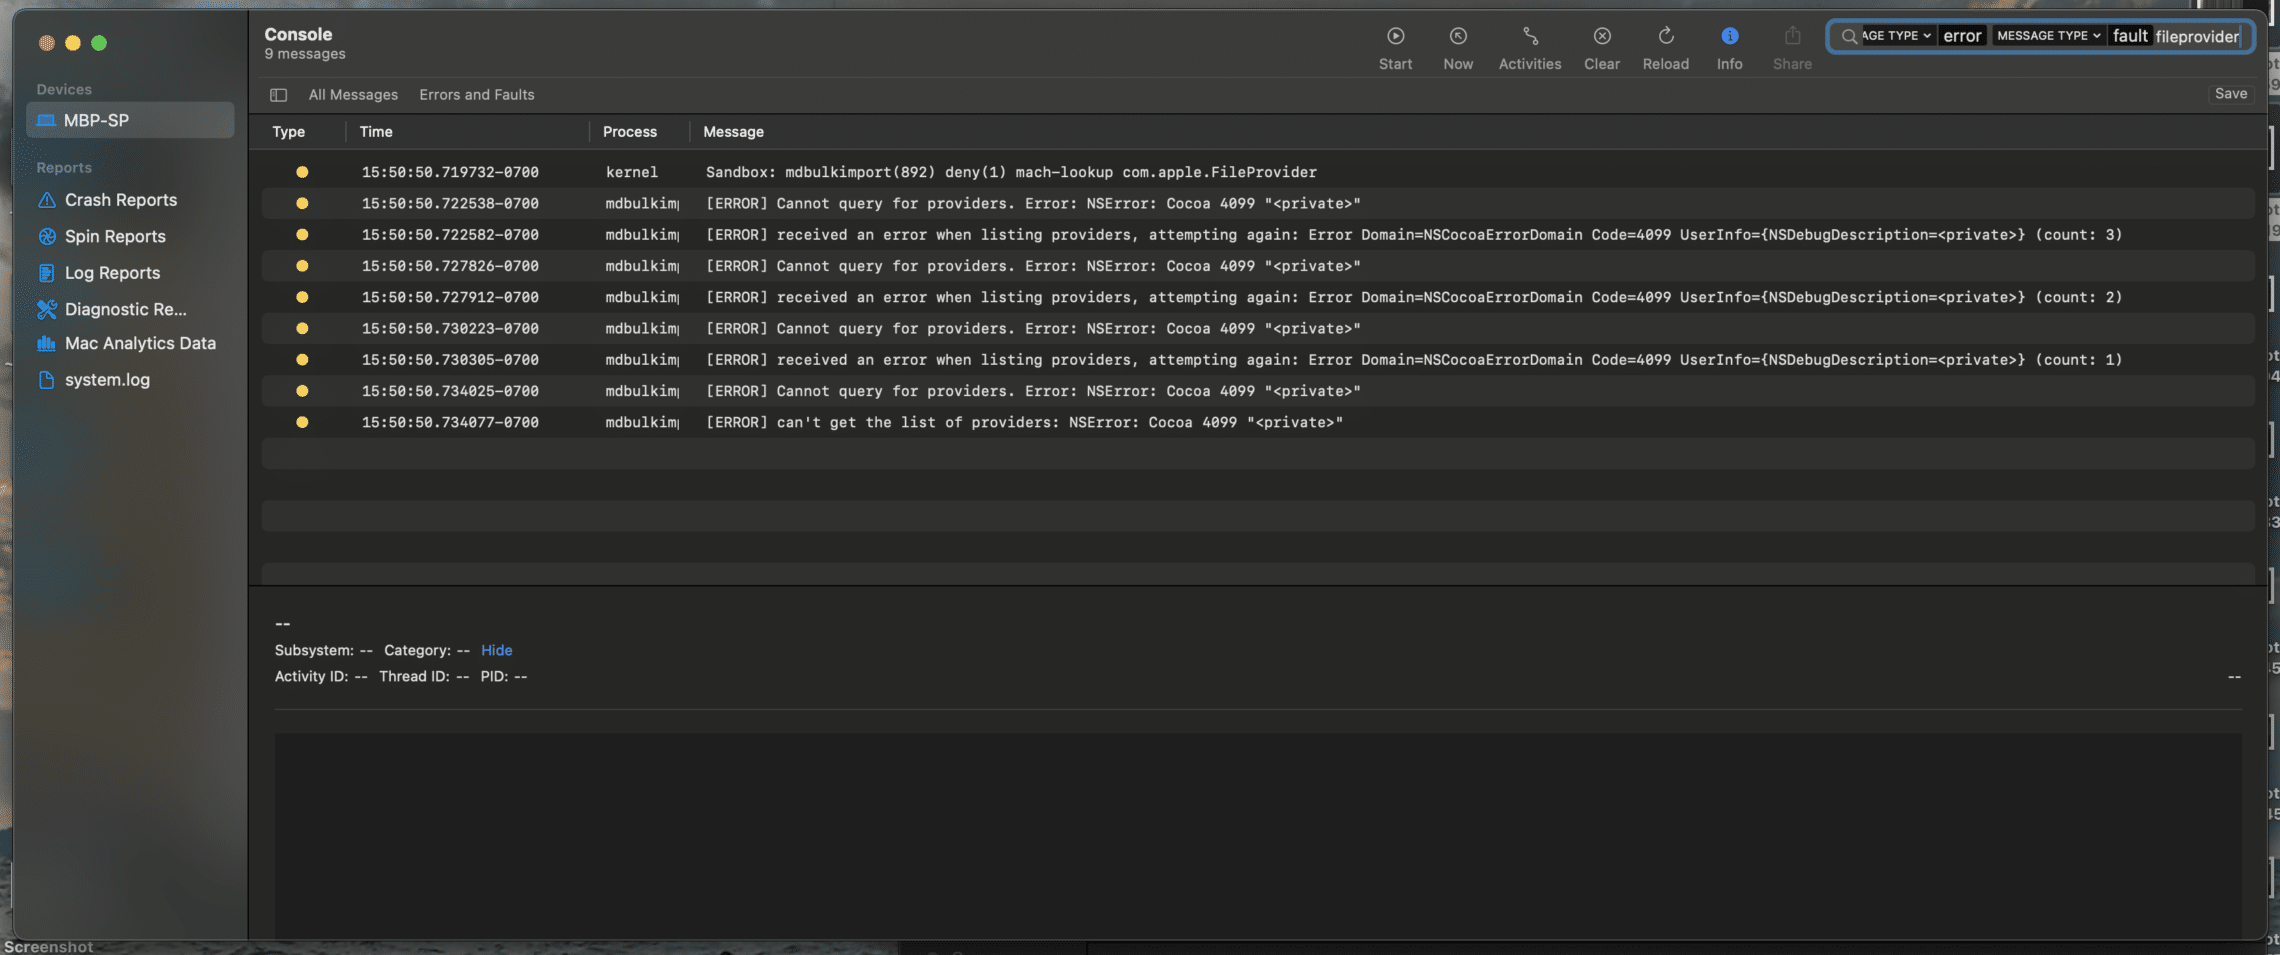Select the can't get list of providers row
Image resolution: width=2280 pixels, height=955 pixels.
coord(1258,422)
